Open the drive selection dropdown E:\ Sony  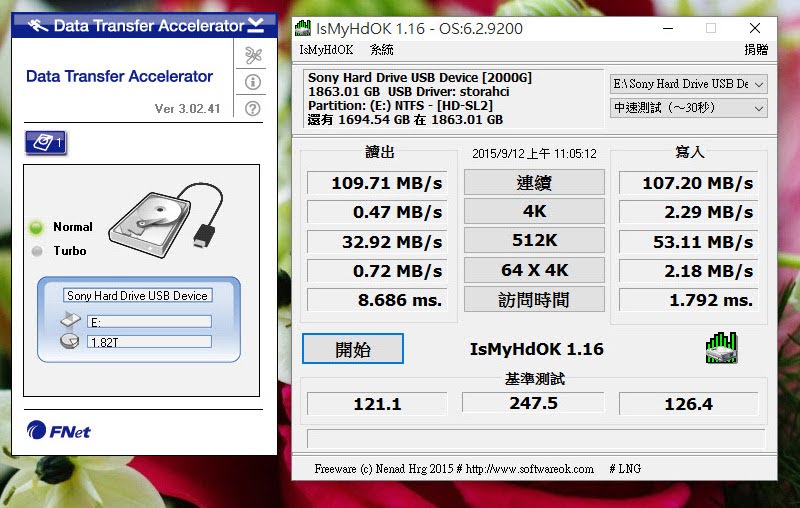point(689,84)
